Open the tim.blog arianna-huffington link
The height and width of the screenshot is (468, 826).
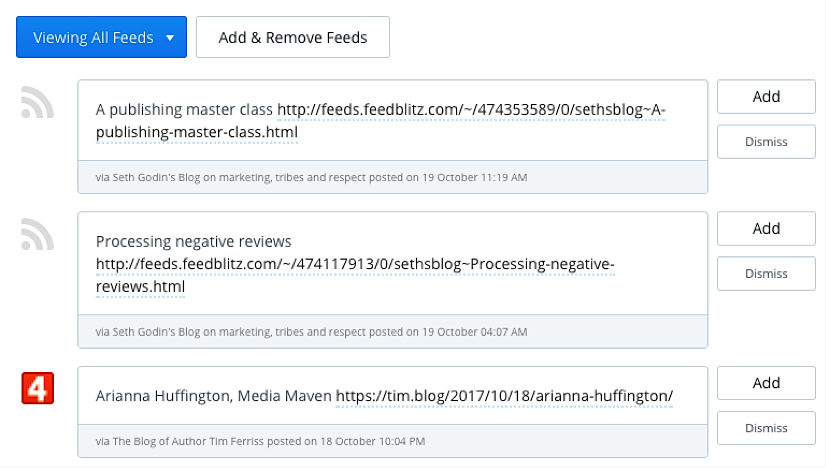(x=504, y=396)
